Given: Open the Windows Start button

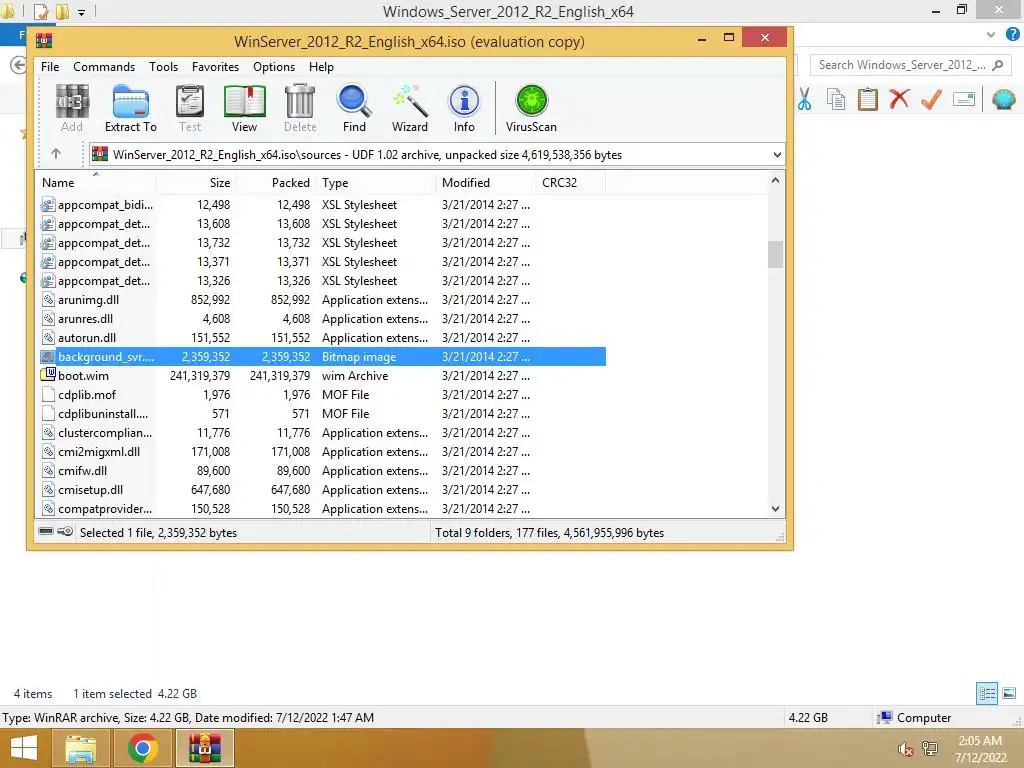Looking at the screenshot, I should (x=24, y=748).
